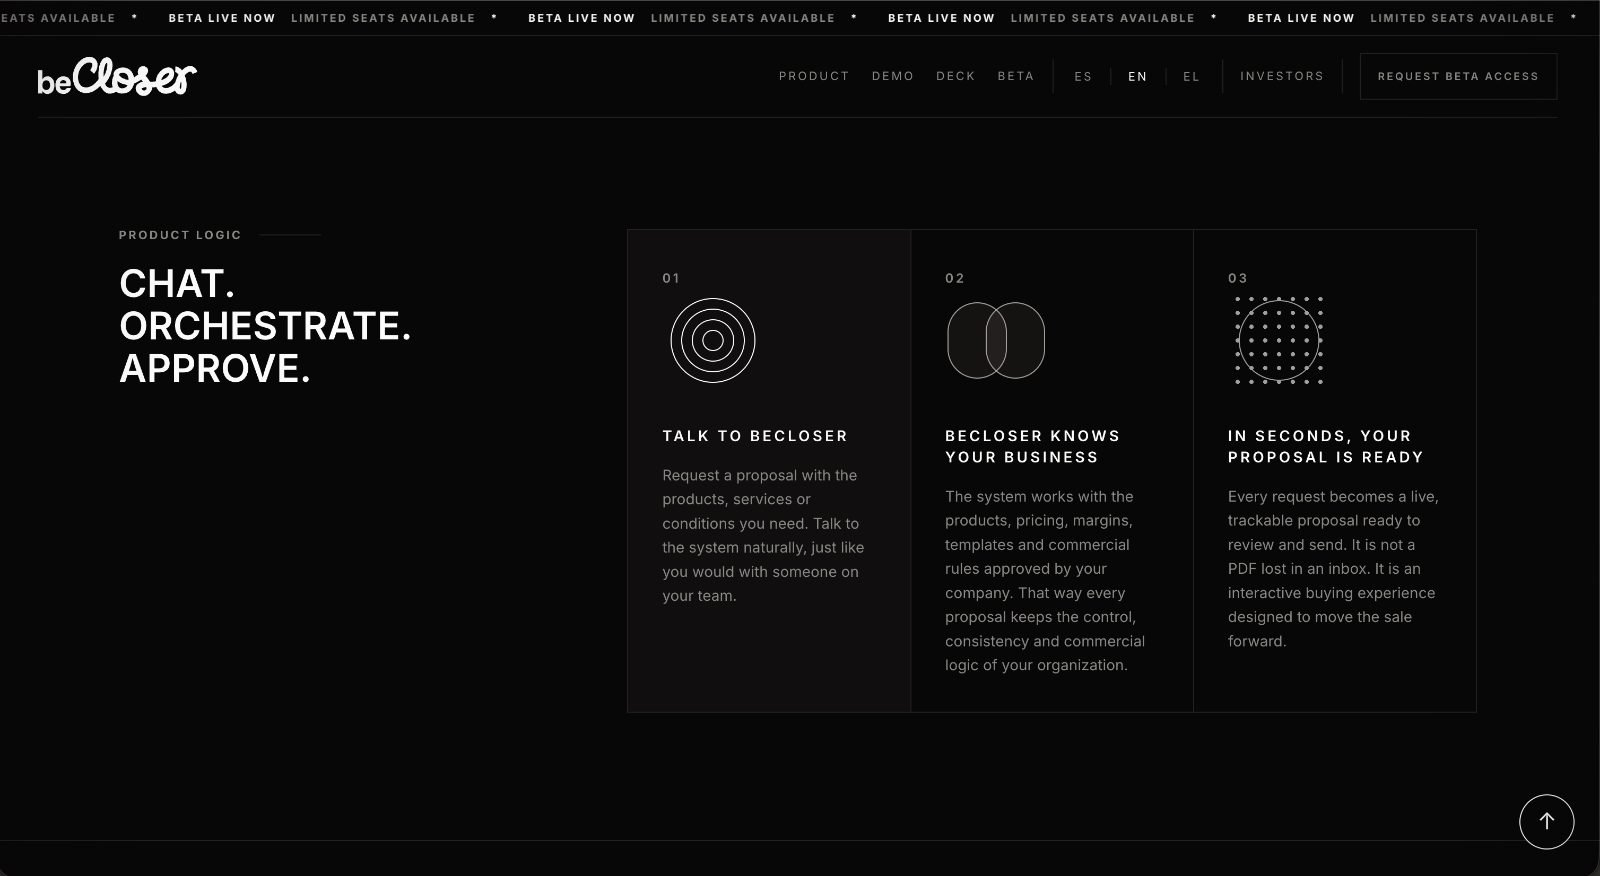Open the Product nav item

[814, 76]
